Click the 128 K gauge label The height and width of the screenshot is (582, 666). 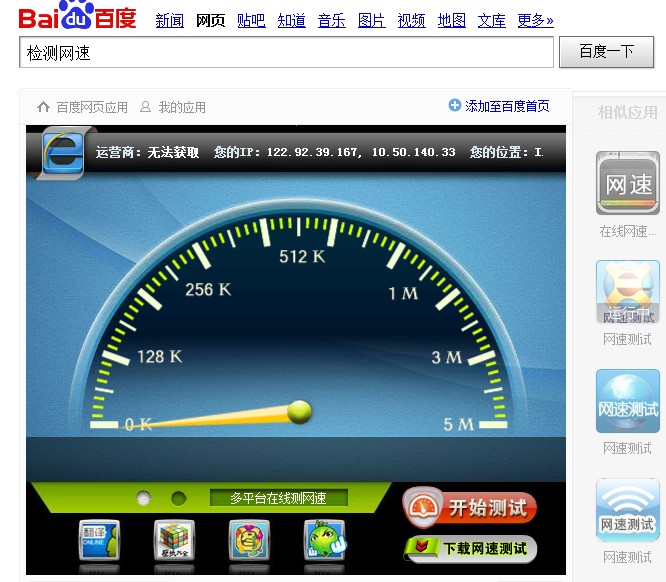point(160,356)
